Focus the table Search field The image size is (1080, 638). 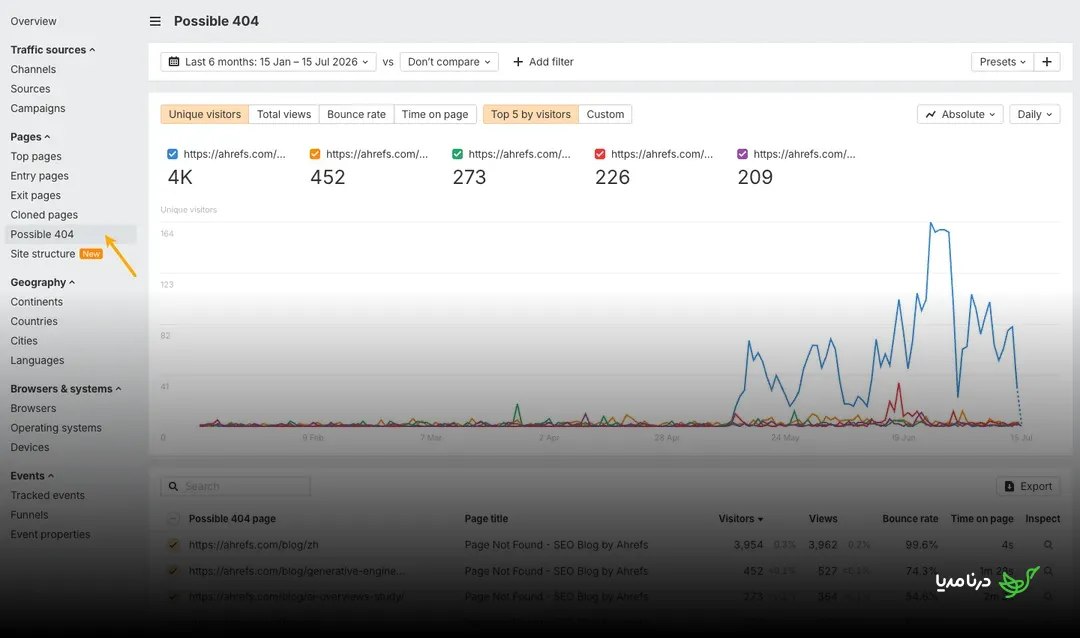click(236, 486)
